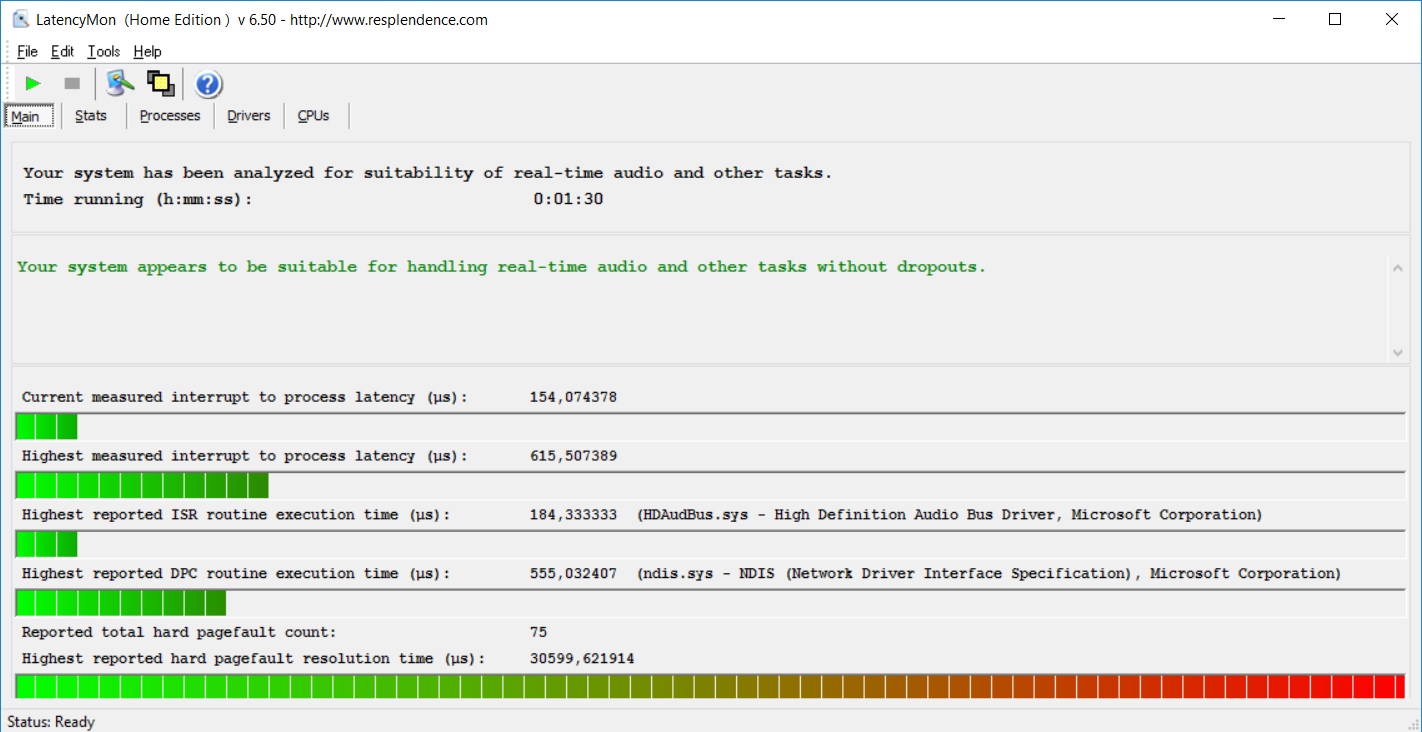Switch to the Processes tab
The height and width of the screenshot is (732, 1422).
[x=170, y=116]
